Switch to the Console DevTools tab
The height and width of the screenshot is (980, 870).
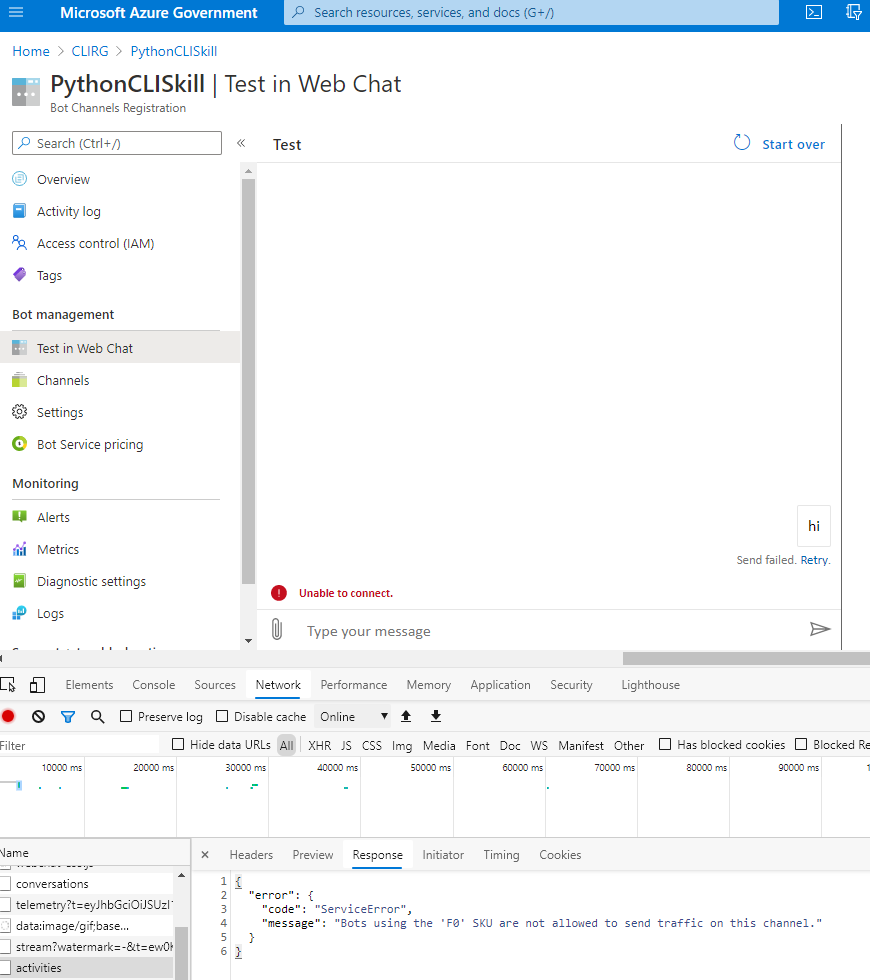point(154,685)
